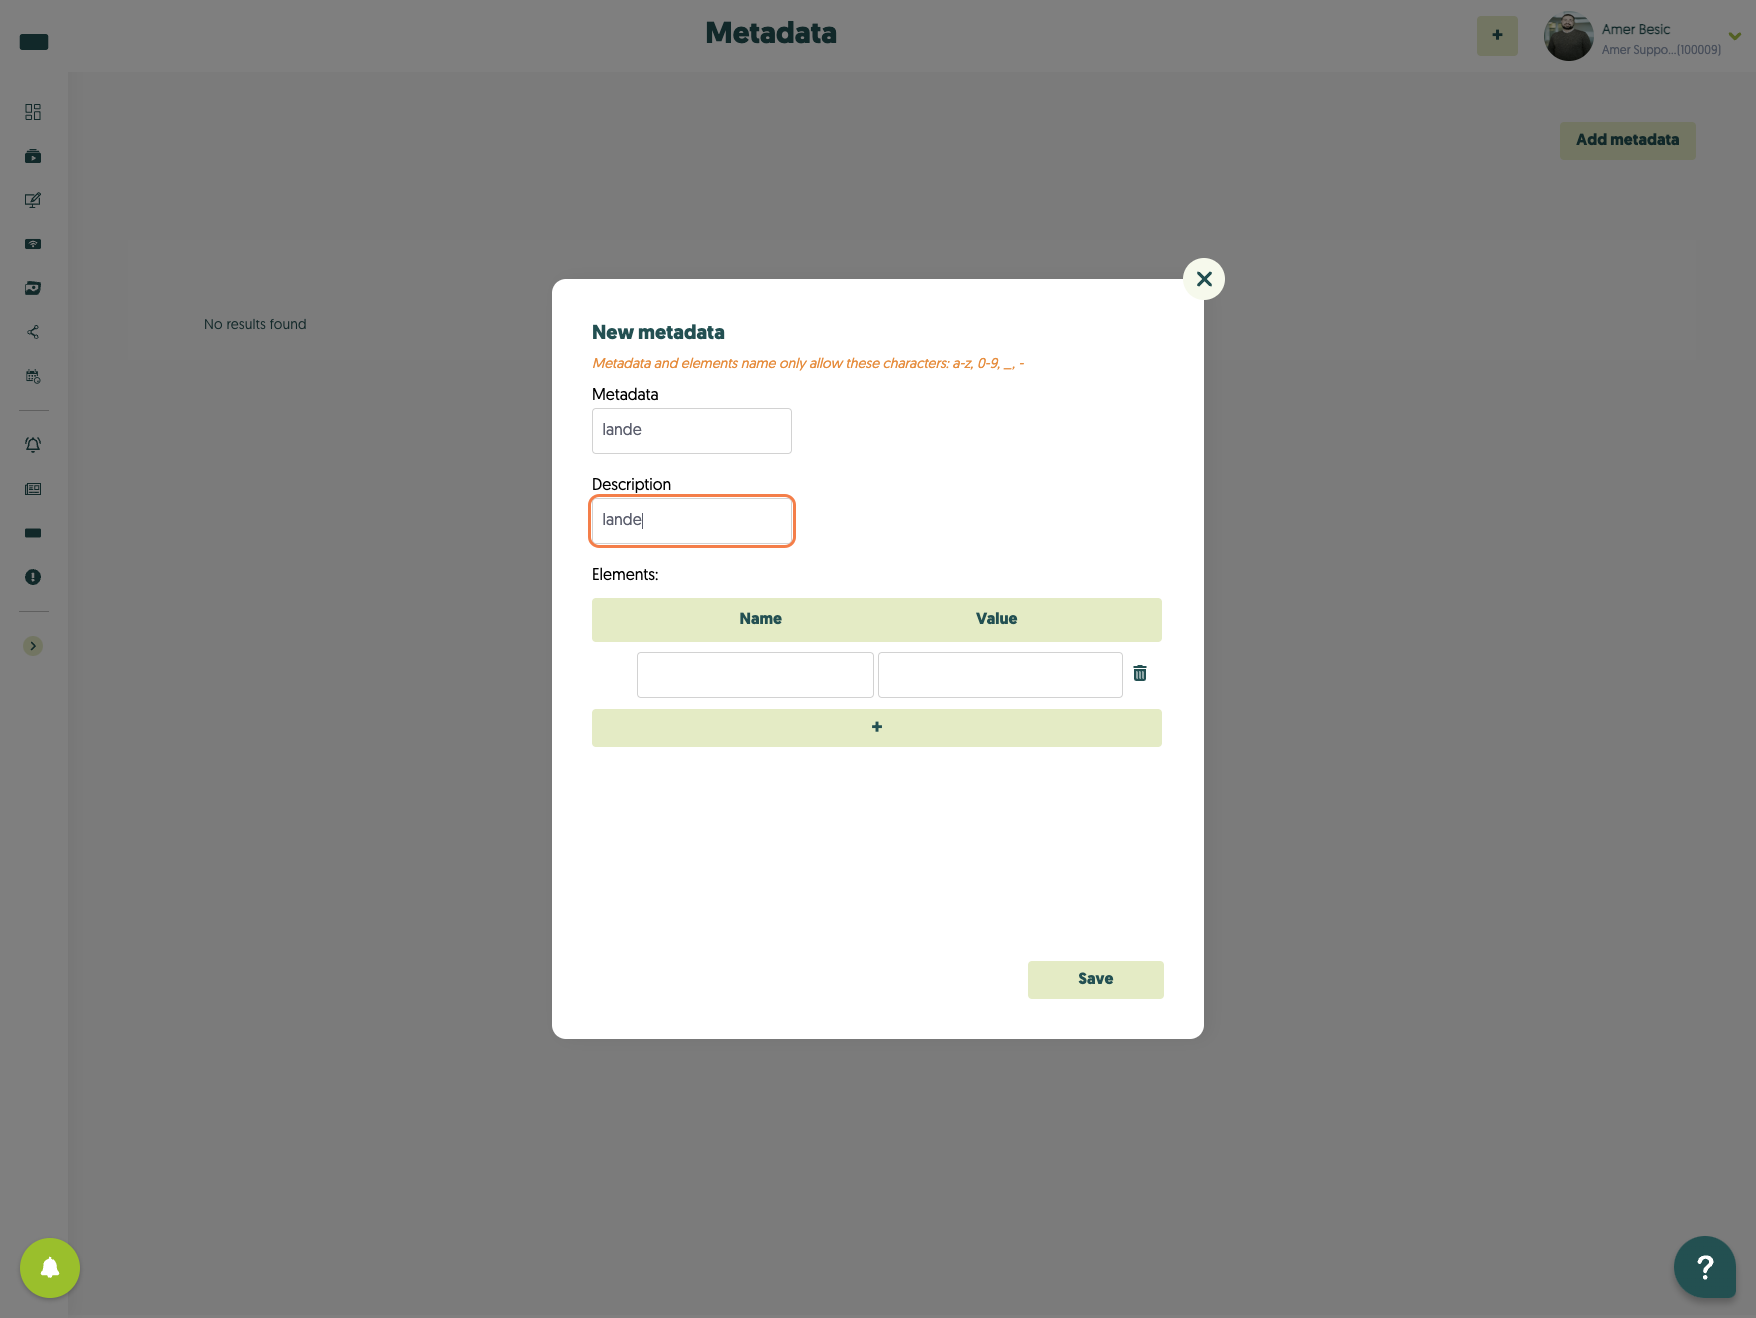Close the New metadata dialog
This screenshot has height=1318, width=1756.
click(1204, 279)
